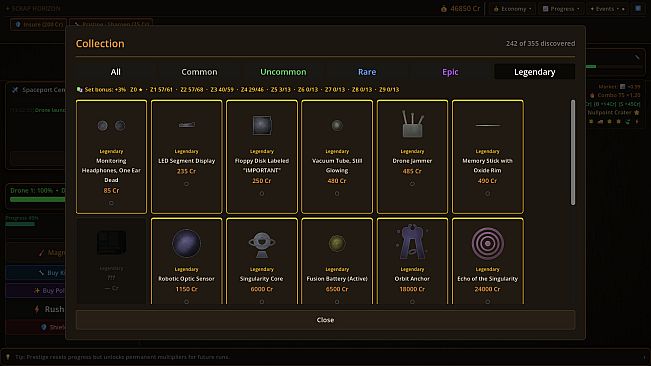Click the Set bonus icon
651x366 pixels.
click(80, 90)
